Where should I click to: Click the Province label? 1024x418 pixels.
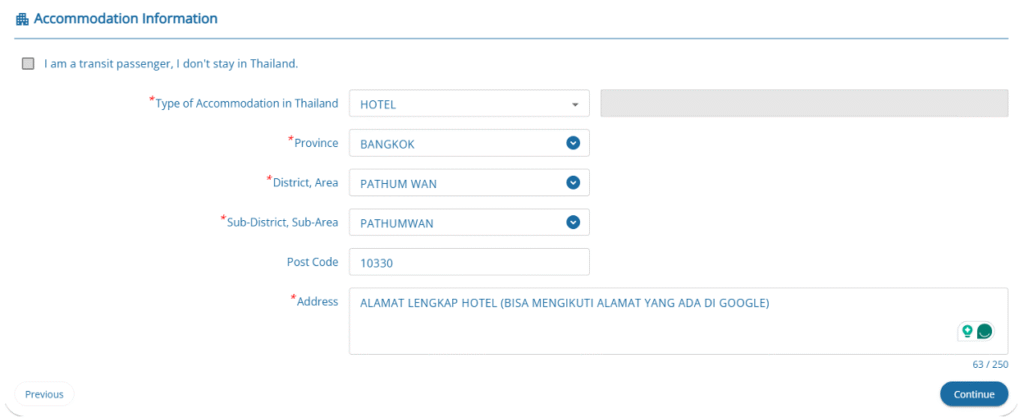coord(316,142)
